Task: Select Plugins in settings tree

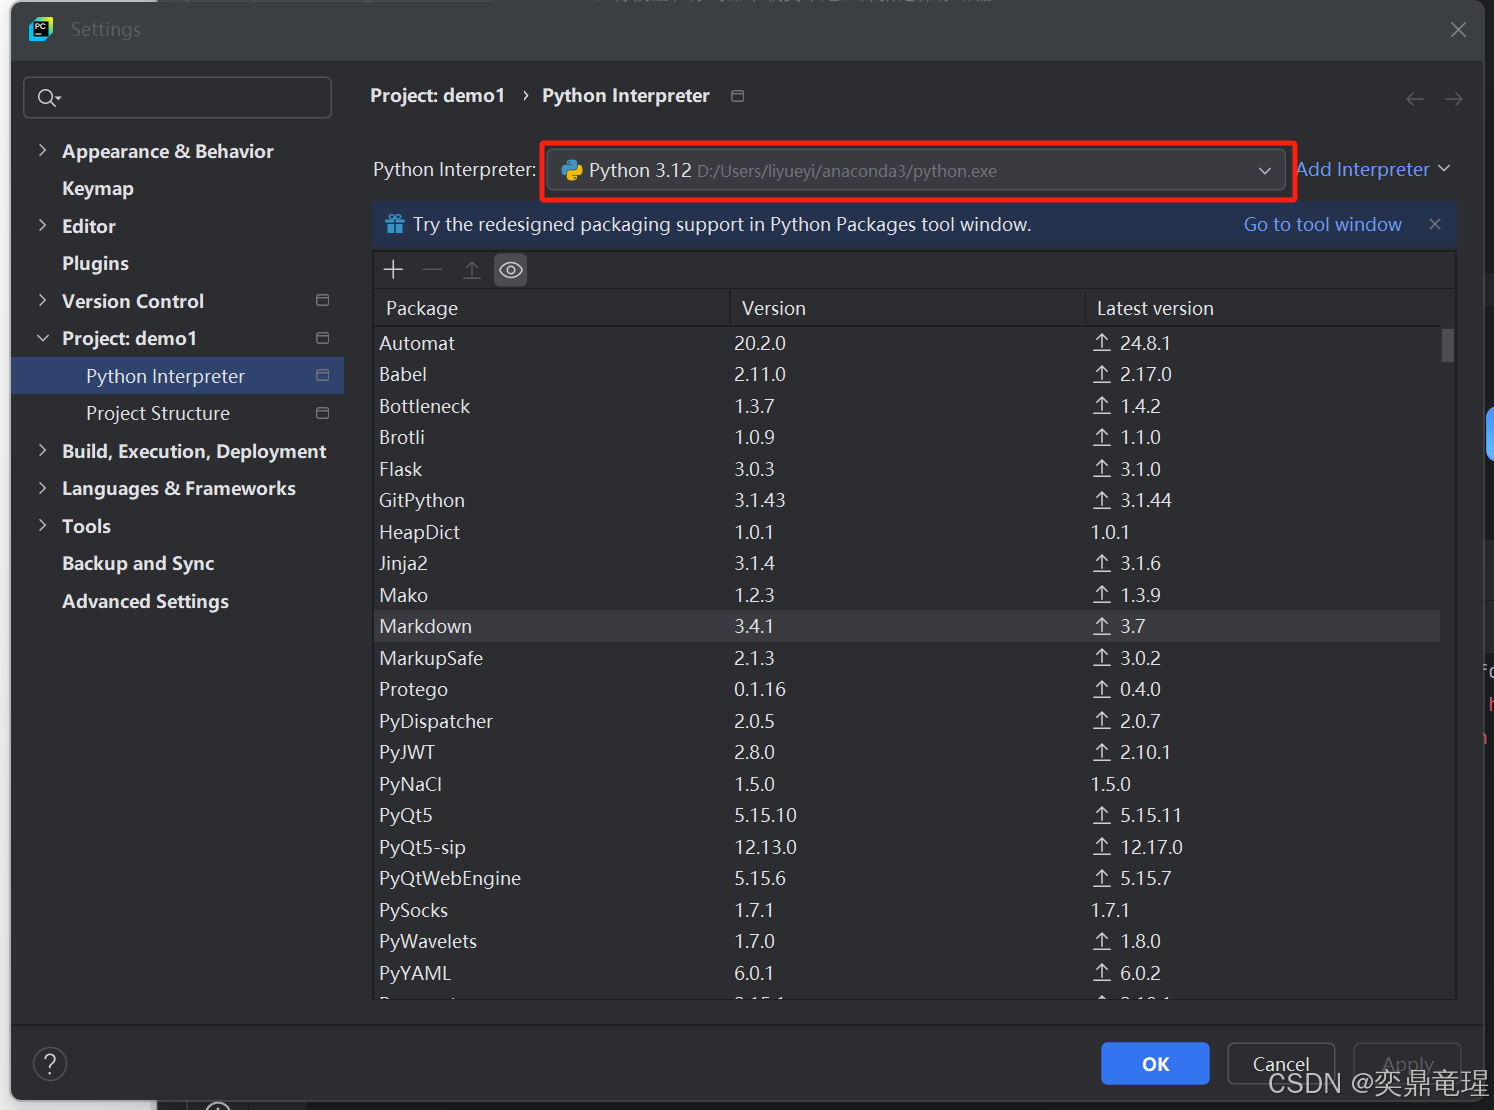Action: tap(95, 263)
